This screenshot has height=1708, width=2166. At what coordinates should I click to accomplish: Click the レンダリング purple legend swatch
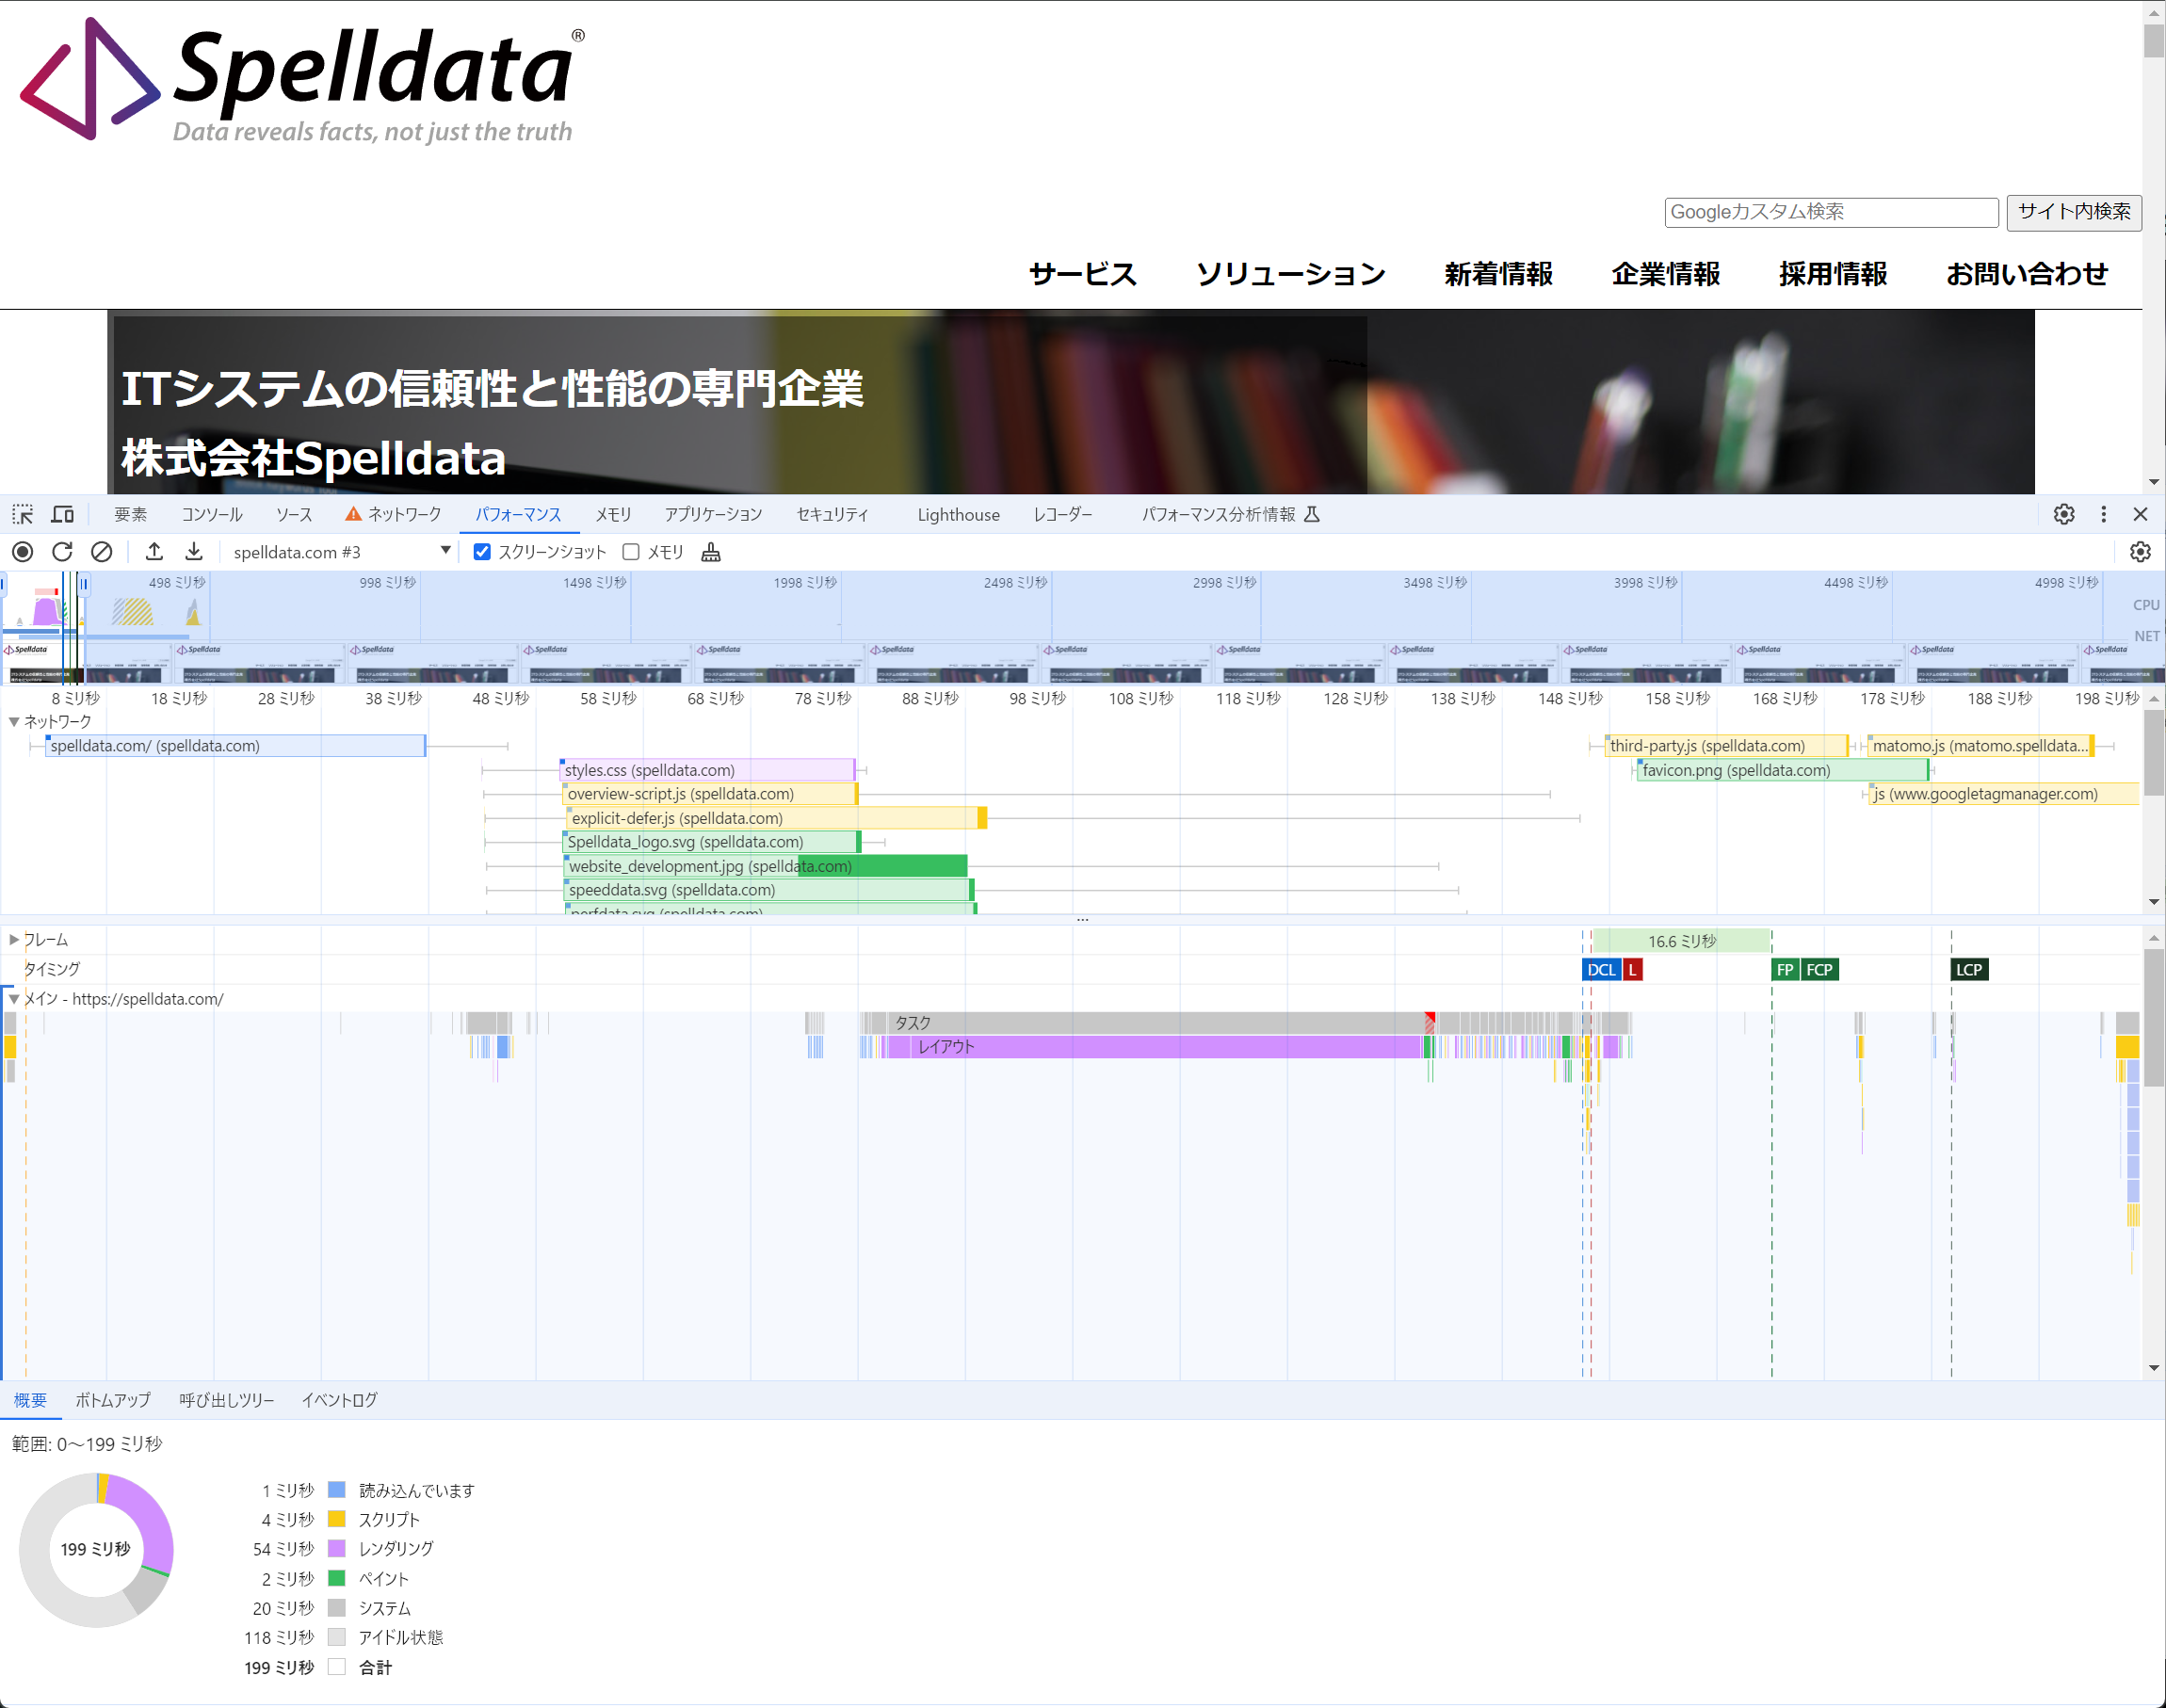(337, 1549)
